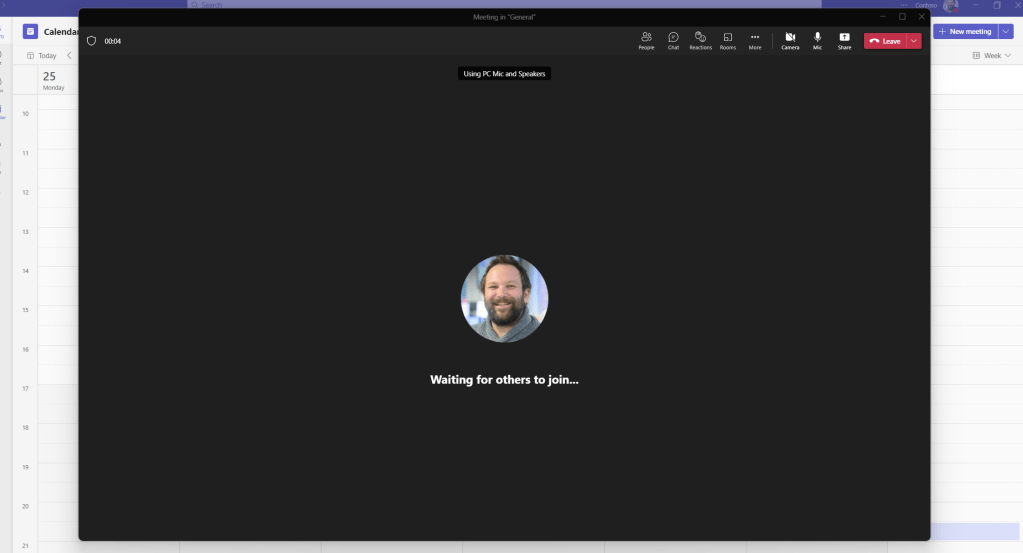Image resolution: width=1023 pixels, height=553 pixels.
Task: Open the meeting Chat panel
Action: [x=673, y=40]
